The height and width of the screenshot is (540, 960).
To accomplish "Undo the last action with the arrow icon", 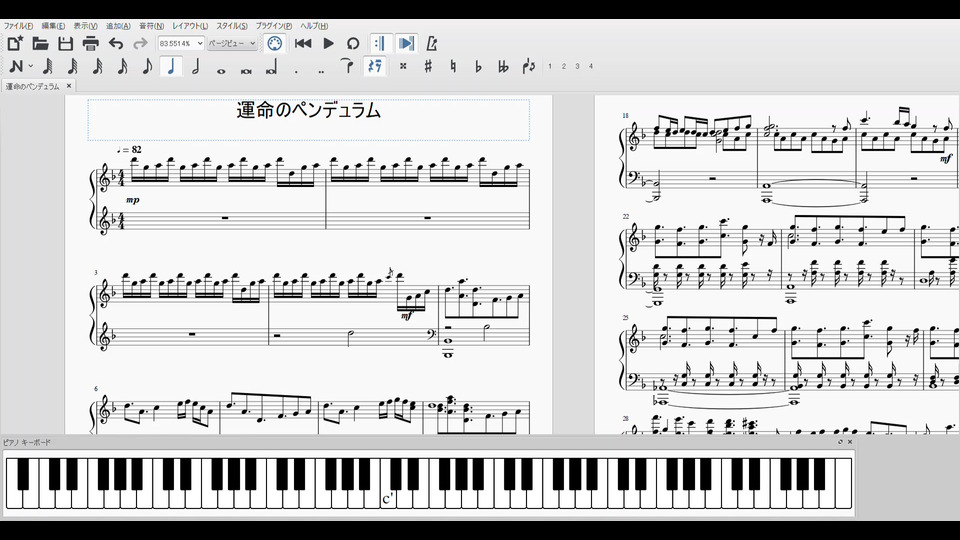I will (x=116, y=43).
